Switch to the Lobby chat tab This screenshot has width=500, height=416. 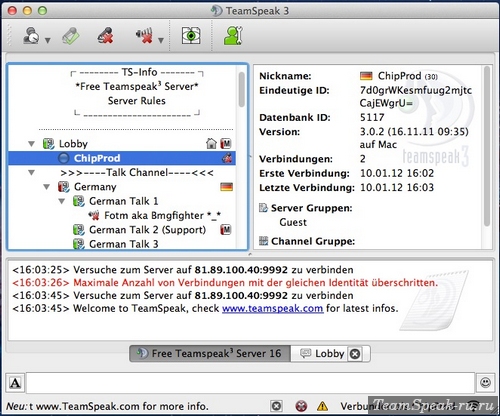point(322,353)
